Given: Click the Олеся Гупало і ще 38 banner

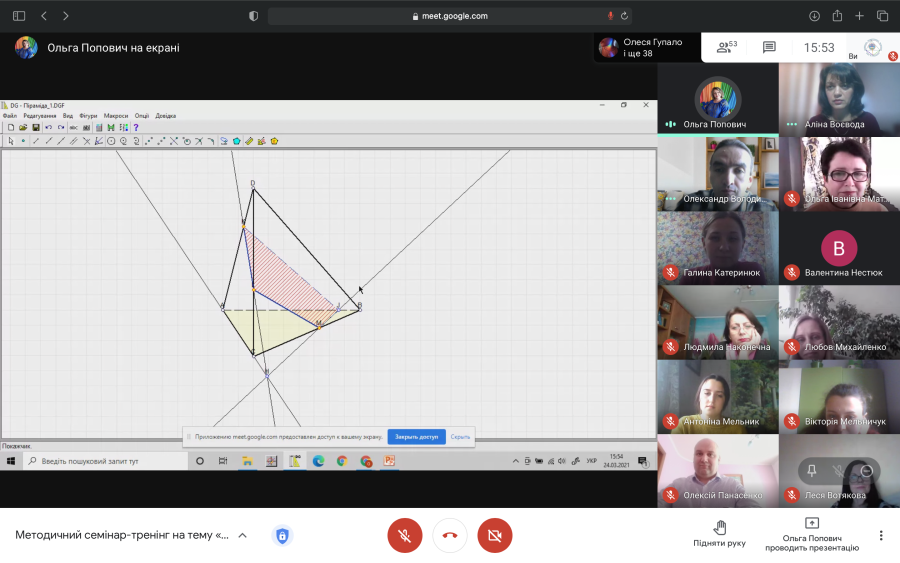Looking at the screenshot, I should (647, 48).
